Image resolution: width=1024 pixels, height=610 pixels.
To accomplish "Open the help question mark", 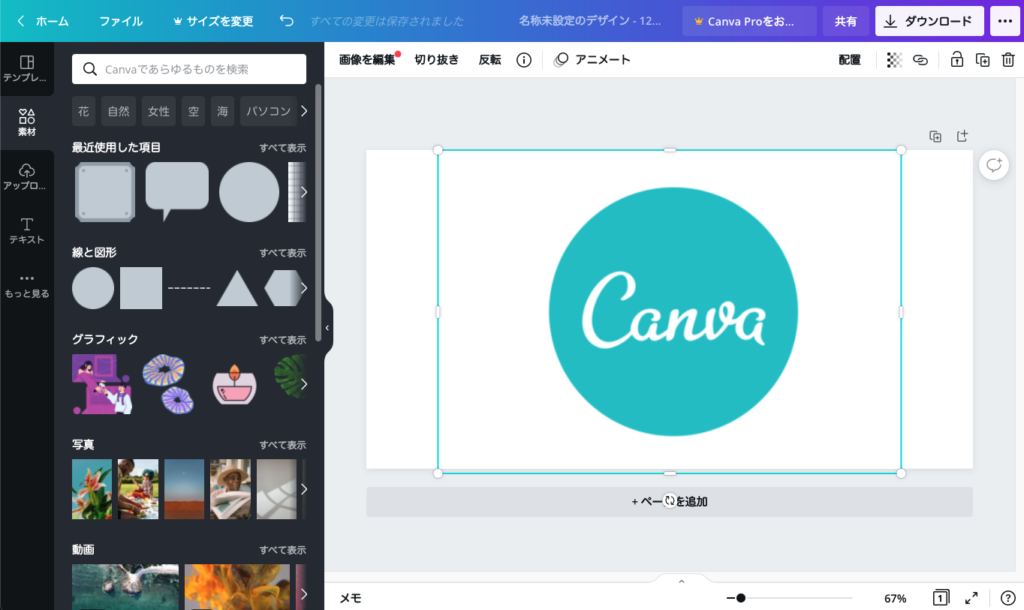I will pyautogui.click(x=1008, y=598).
